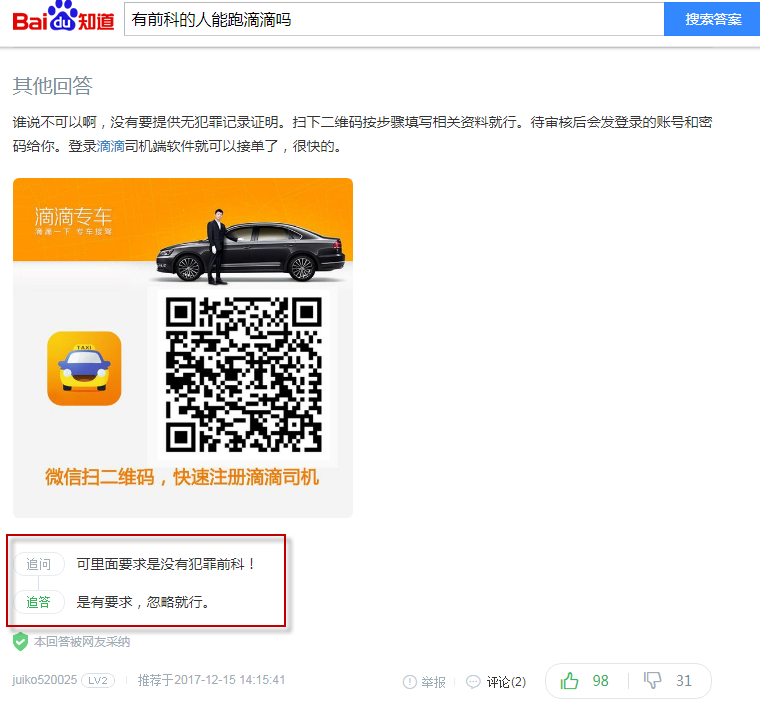Click the LV2 level badge
The image size is (760, 720).
coord(98,680)
